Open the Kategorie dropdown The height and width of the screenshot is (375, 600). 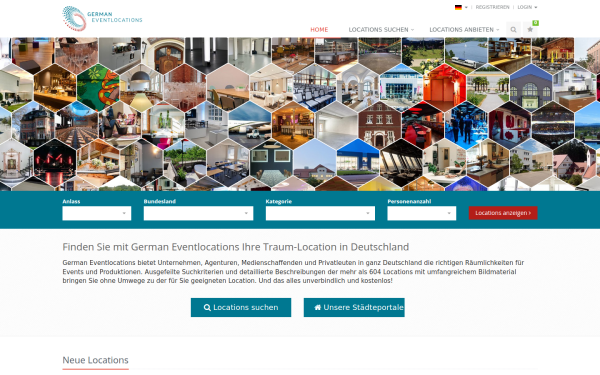tap(320, 213)
